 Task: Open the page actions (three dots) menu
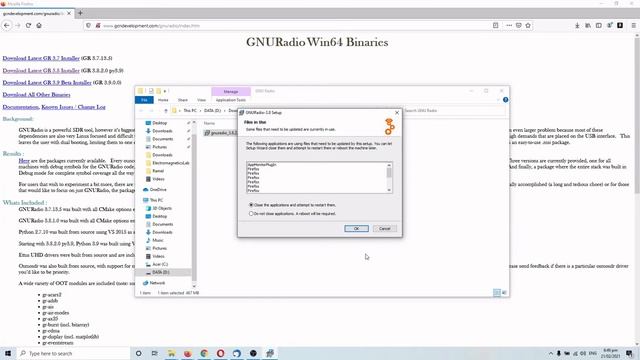pyautogui.click(x=509, y=25)
